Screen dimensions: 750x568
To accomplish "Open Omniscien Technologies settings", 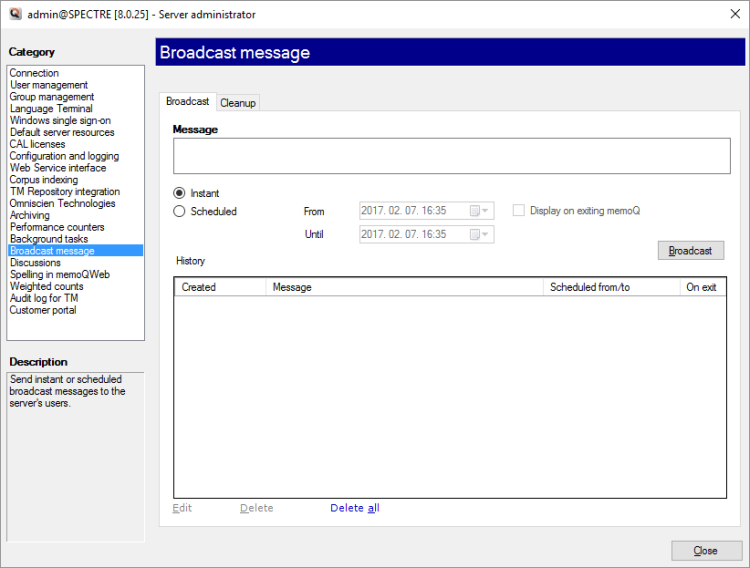I will [62, 203].
